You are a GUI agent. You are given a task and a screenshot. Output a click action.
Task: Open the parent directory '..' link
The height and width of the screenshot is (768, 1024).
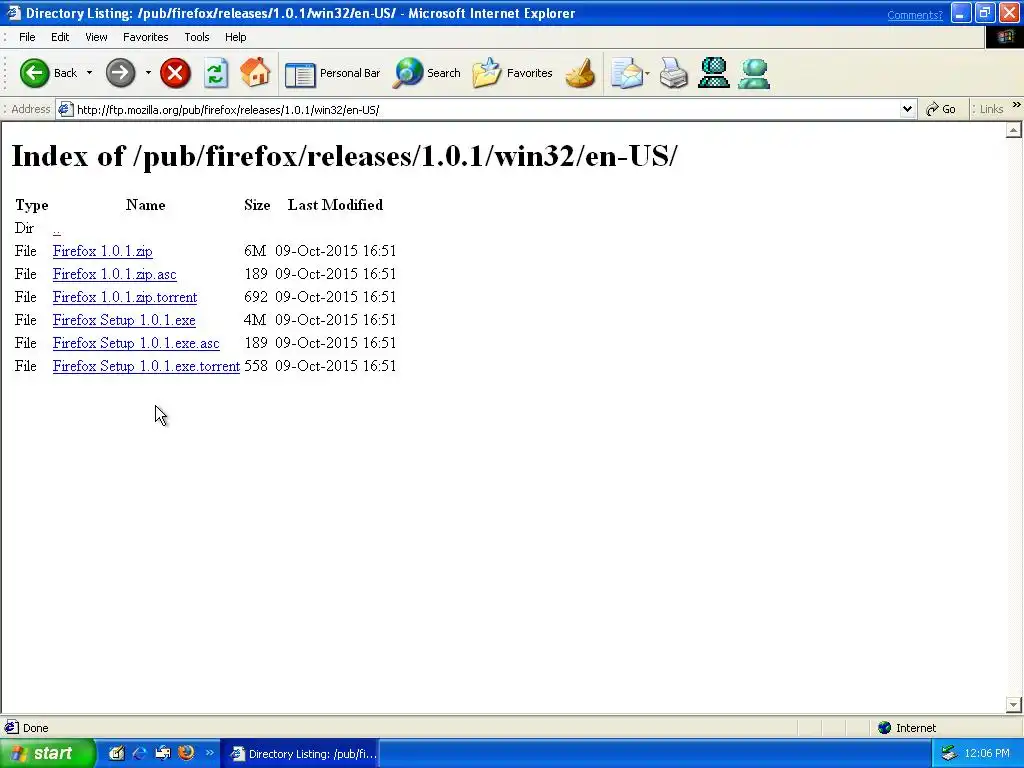(x=57, y=229)
